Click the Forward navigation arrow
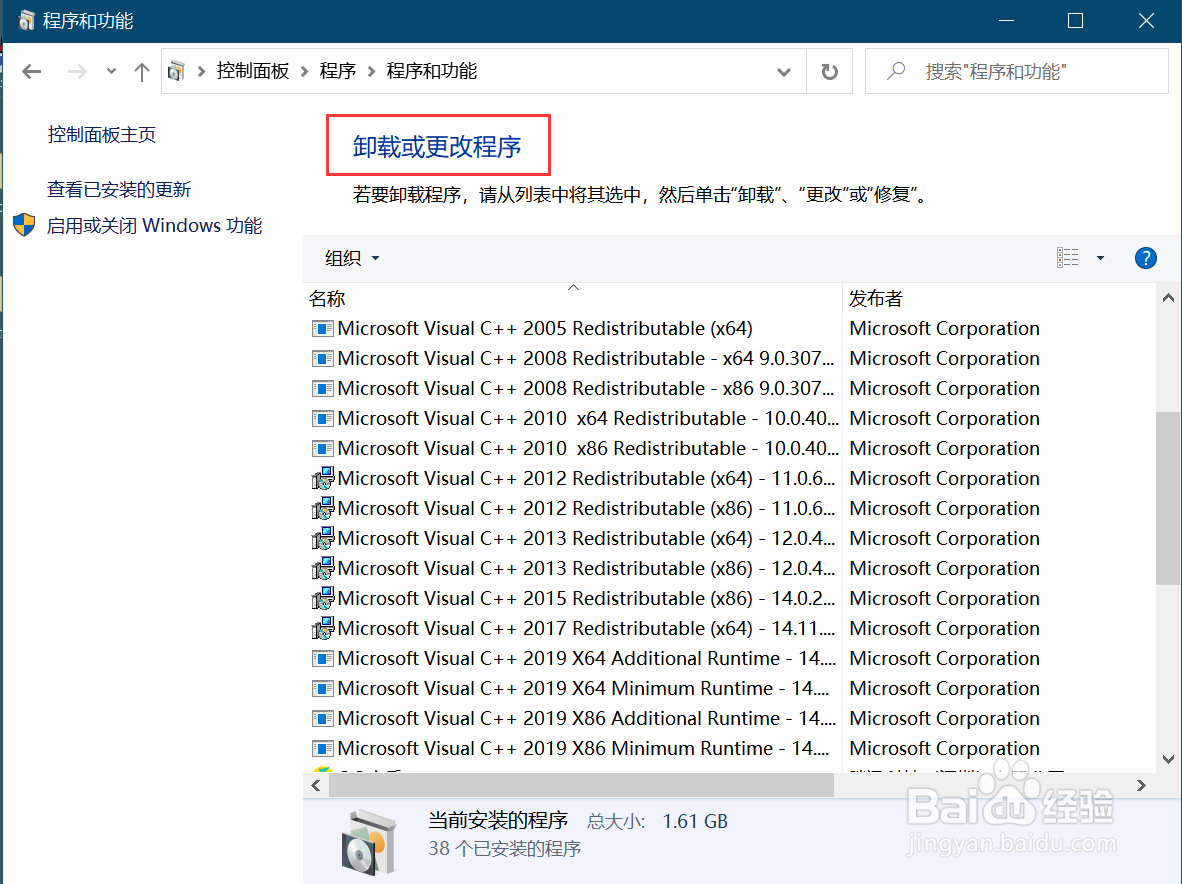The width and height of the screenshot is (1182, 884). tap(77, 72)
